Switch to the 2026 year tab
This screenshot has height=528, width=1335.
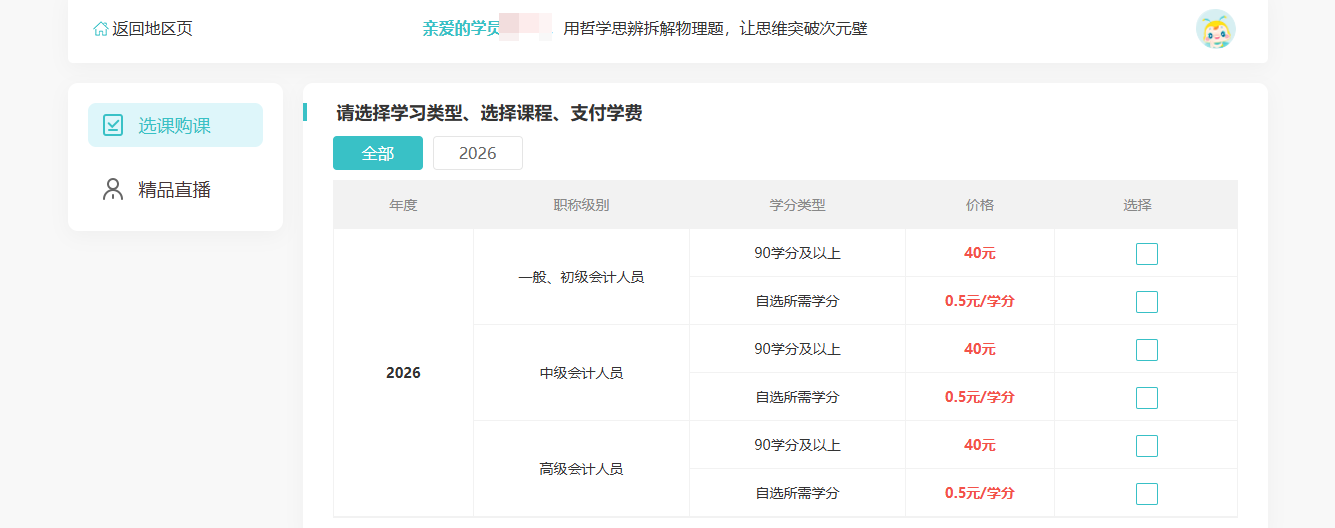point(478,153)
